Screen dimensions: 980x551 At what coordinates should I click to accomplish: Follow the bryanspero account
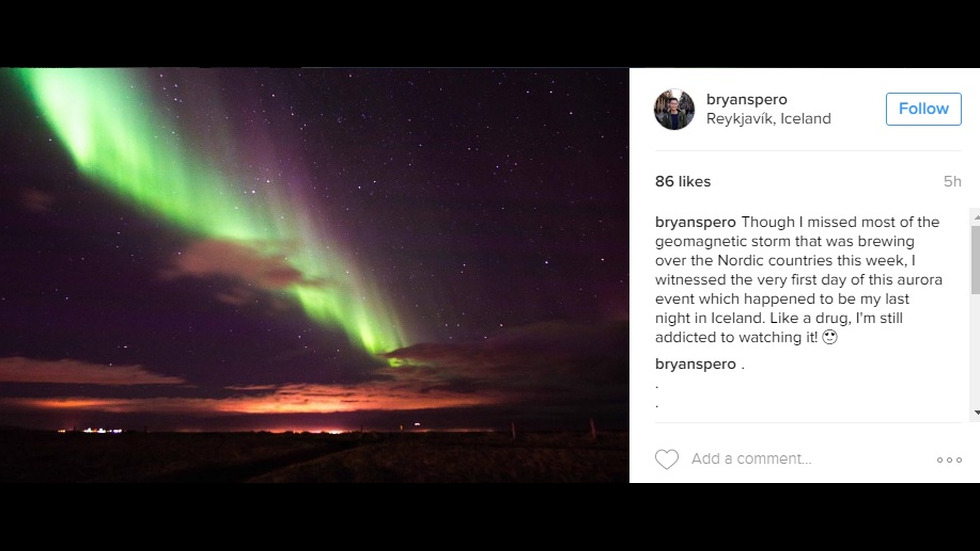click(x=923, y=109)
